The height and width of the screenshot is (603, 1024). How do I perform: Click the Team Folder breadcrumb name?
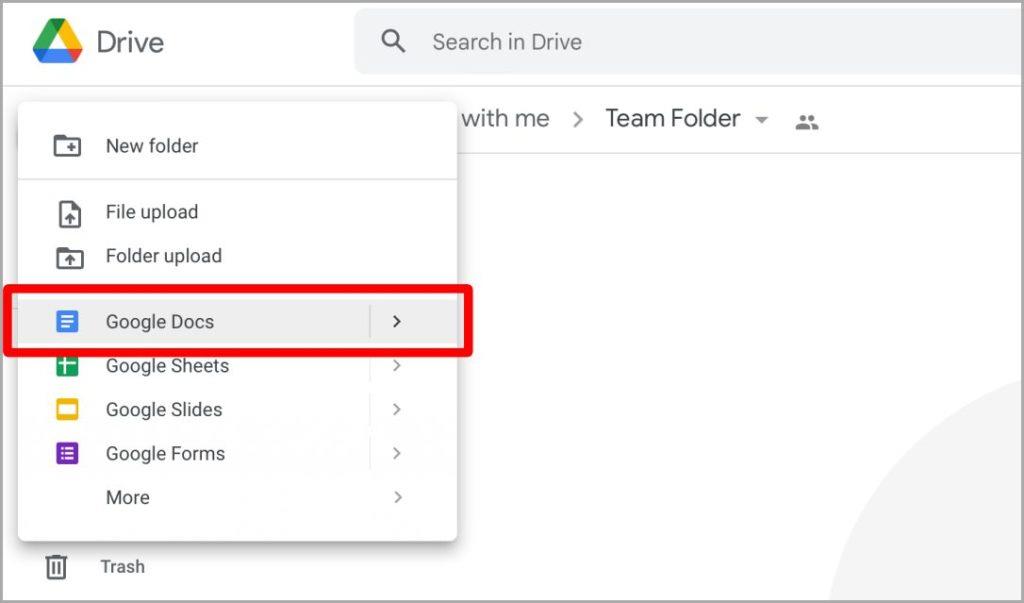[673, 118]
